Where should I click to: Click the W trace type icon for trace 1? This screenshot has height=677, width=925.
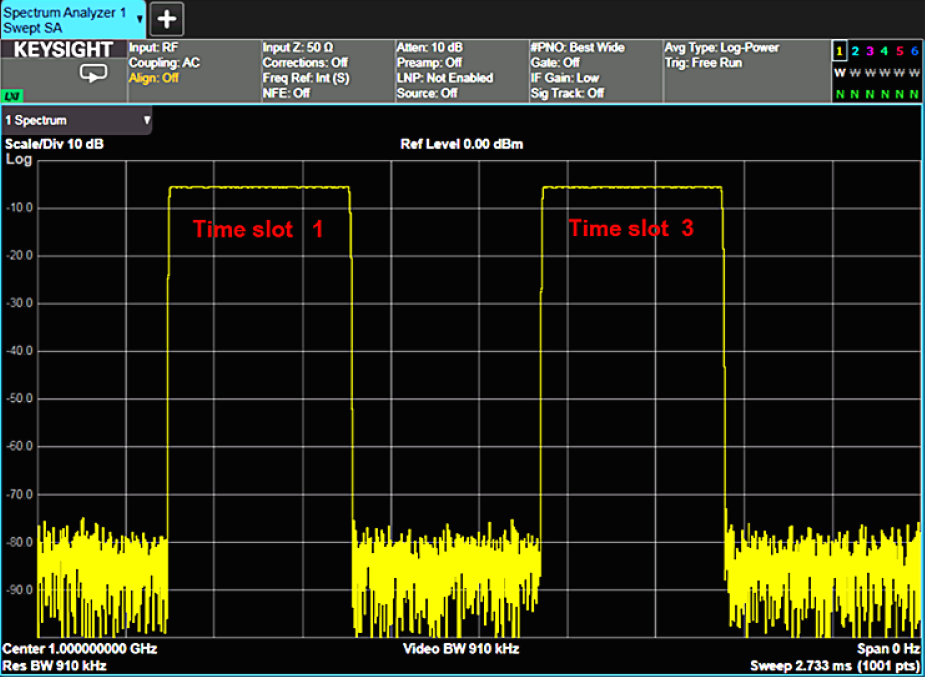click(840, 72)
